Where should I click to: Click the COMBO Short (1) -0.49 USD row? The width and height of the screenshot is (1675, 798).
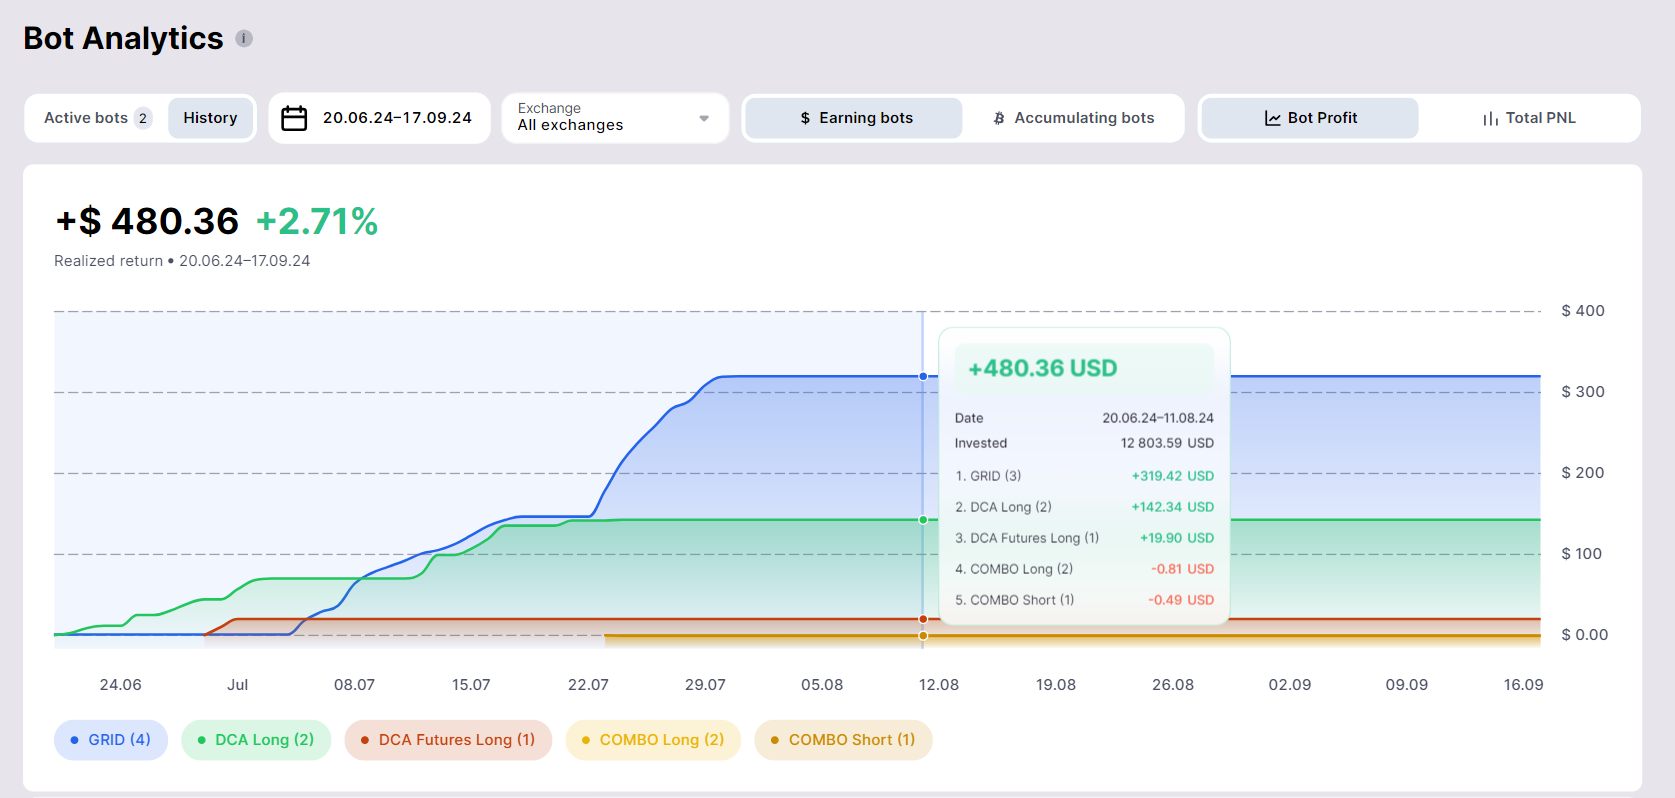tap(1084, 600)
